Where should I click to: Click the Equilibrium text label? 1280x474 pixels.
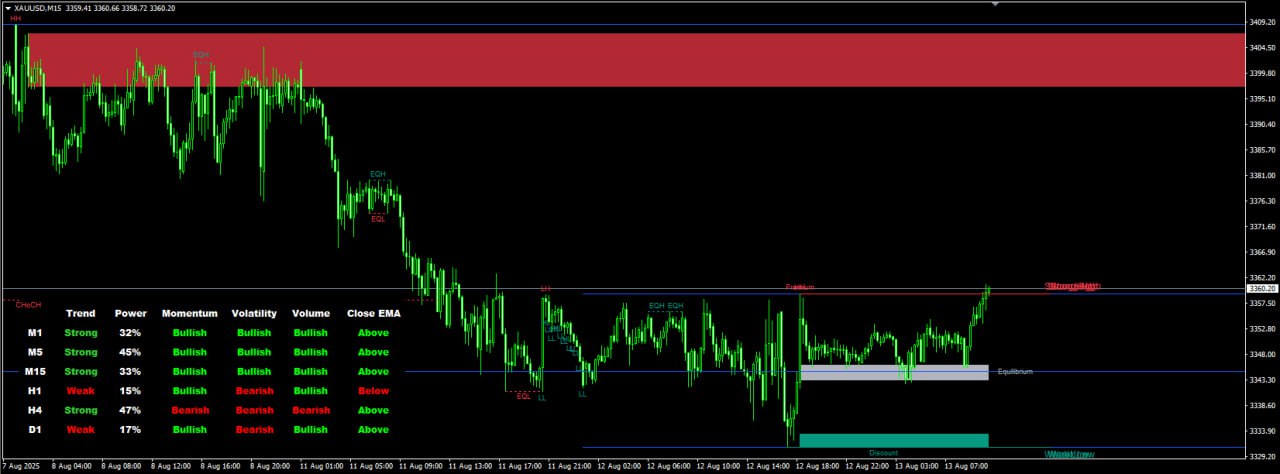pyautogui.click(x=1015, y=371)
